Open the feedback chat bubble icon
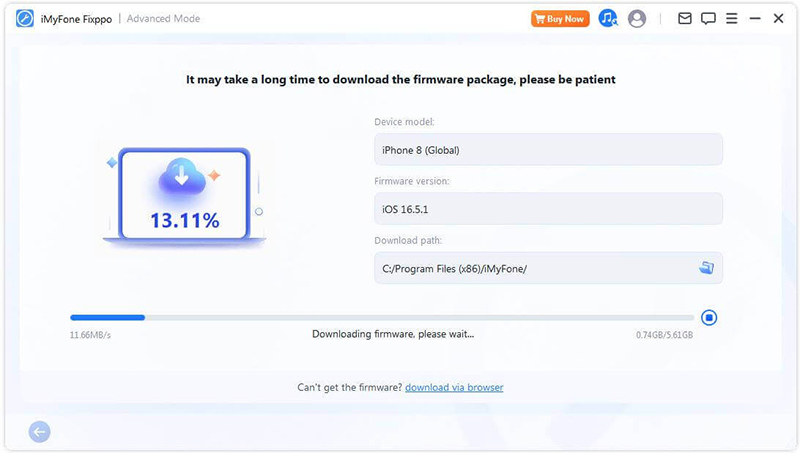The height and width of the screenshot is (453, 800). point(708,19)
